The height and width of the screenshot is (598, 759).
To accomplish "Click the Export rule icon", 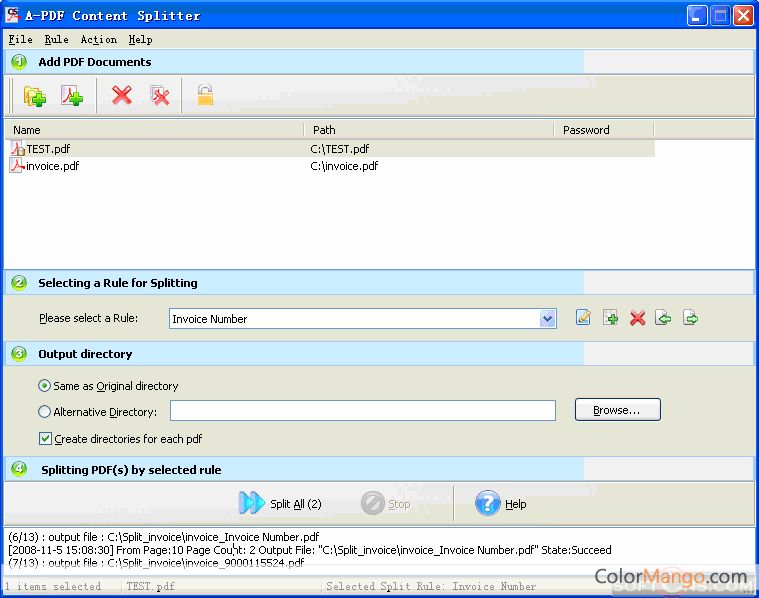I will tap(690, 318).
